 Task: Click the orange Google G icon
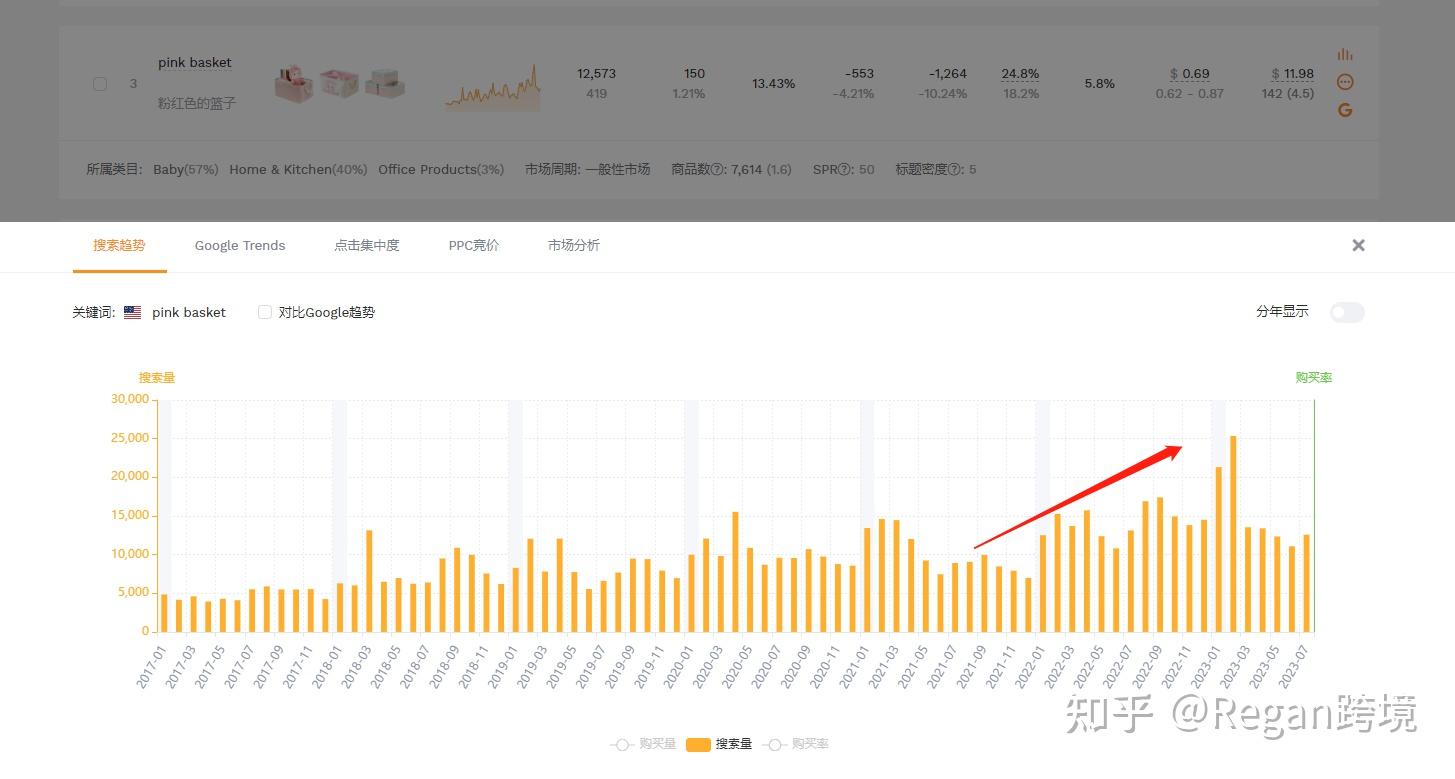point(1345,110)
